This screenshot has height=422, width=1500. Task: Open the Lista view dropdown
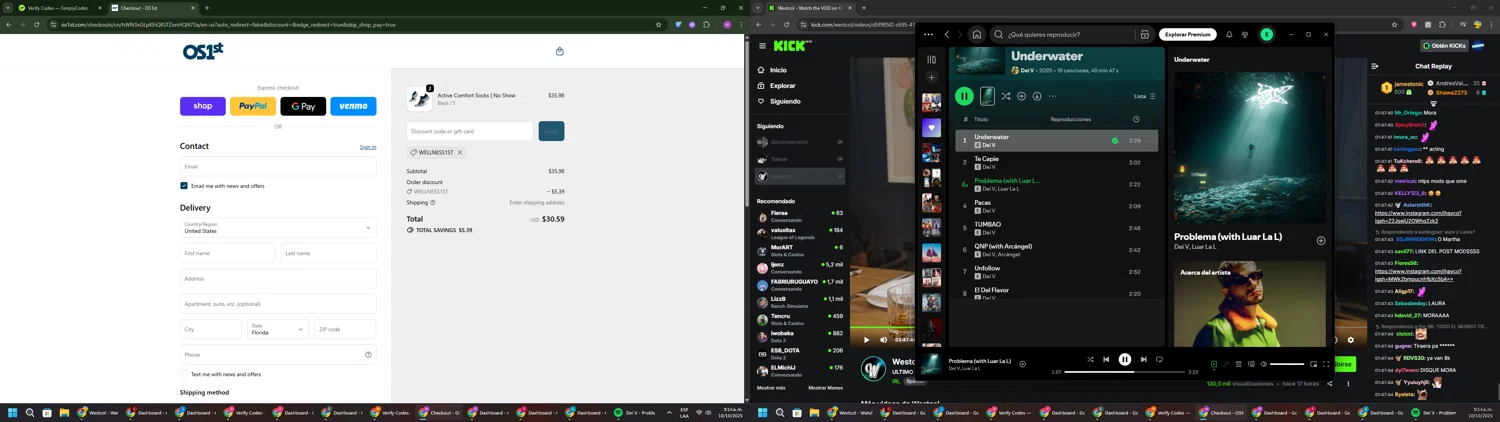pyautogui.click(x=1145, y=96)
